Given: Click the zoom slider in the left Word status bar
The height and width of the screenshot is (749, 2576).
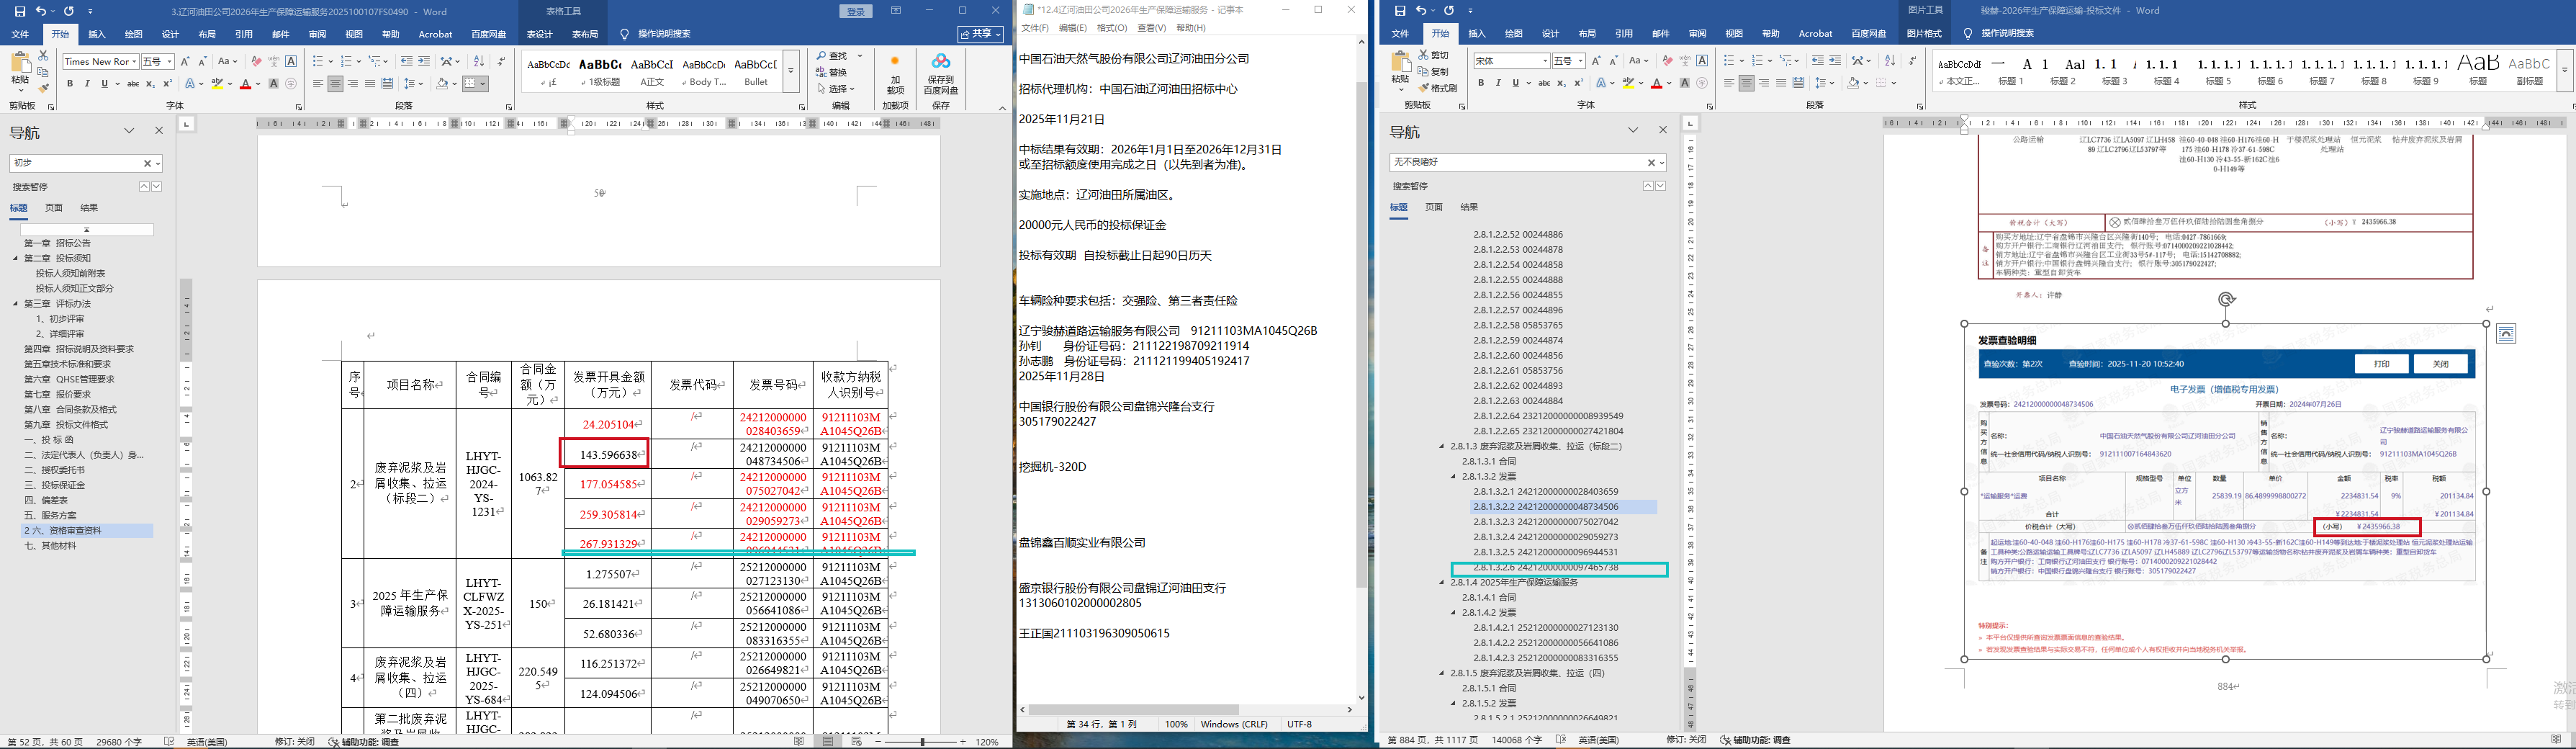Looking at the screenshot, I should (x=920, y=742).
